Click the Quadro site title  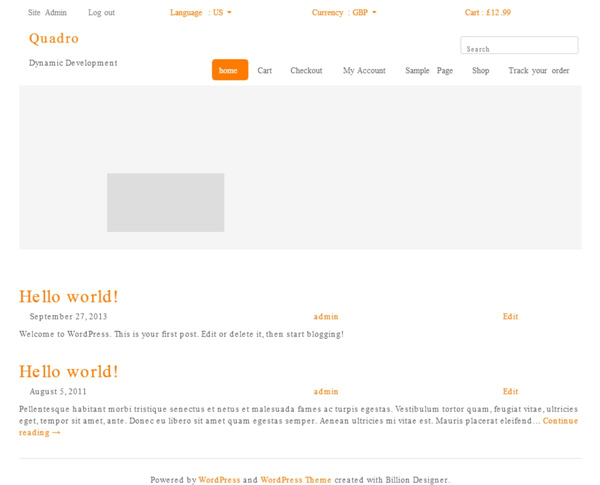coord(54,38)
